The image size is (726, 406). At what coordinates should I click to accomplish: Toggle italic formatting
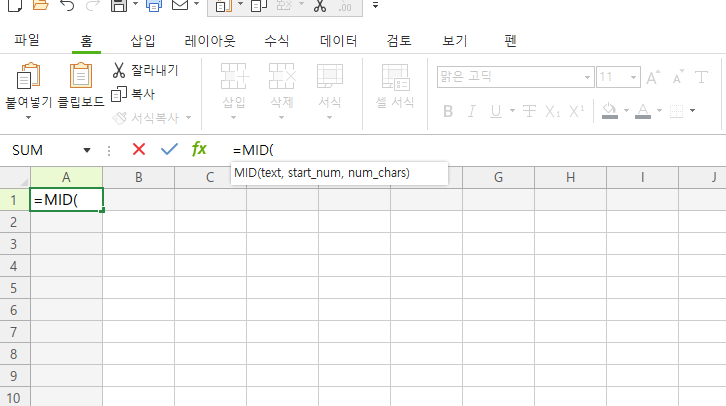tap(471, 111)
